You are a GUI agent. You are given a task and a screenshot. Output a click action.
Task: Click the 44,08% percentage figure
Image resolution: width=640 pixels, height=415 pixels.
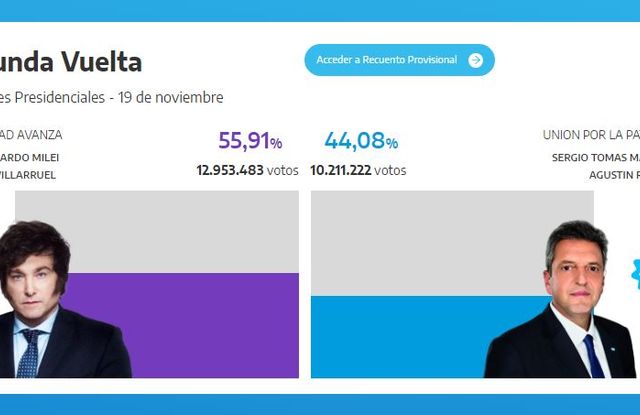click(x=361, y=141)
